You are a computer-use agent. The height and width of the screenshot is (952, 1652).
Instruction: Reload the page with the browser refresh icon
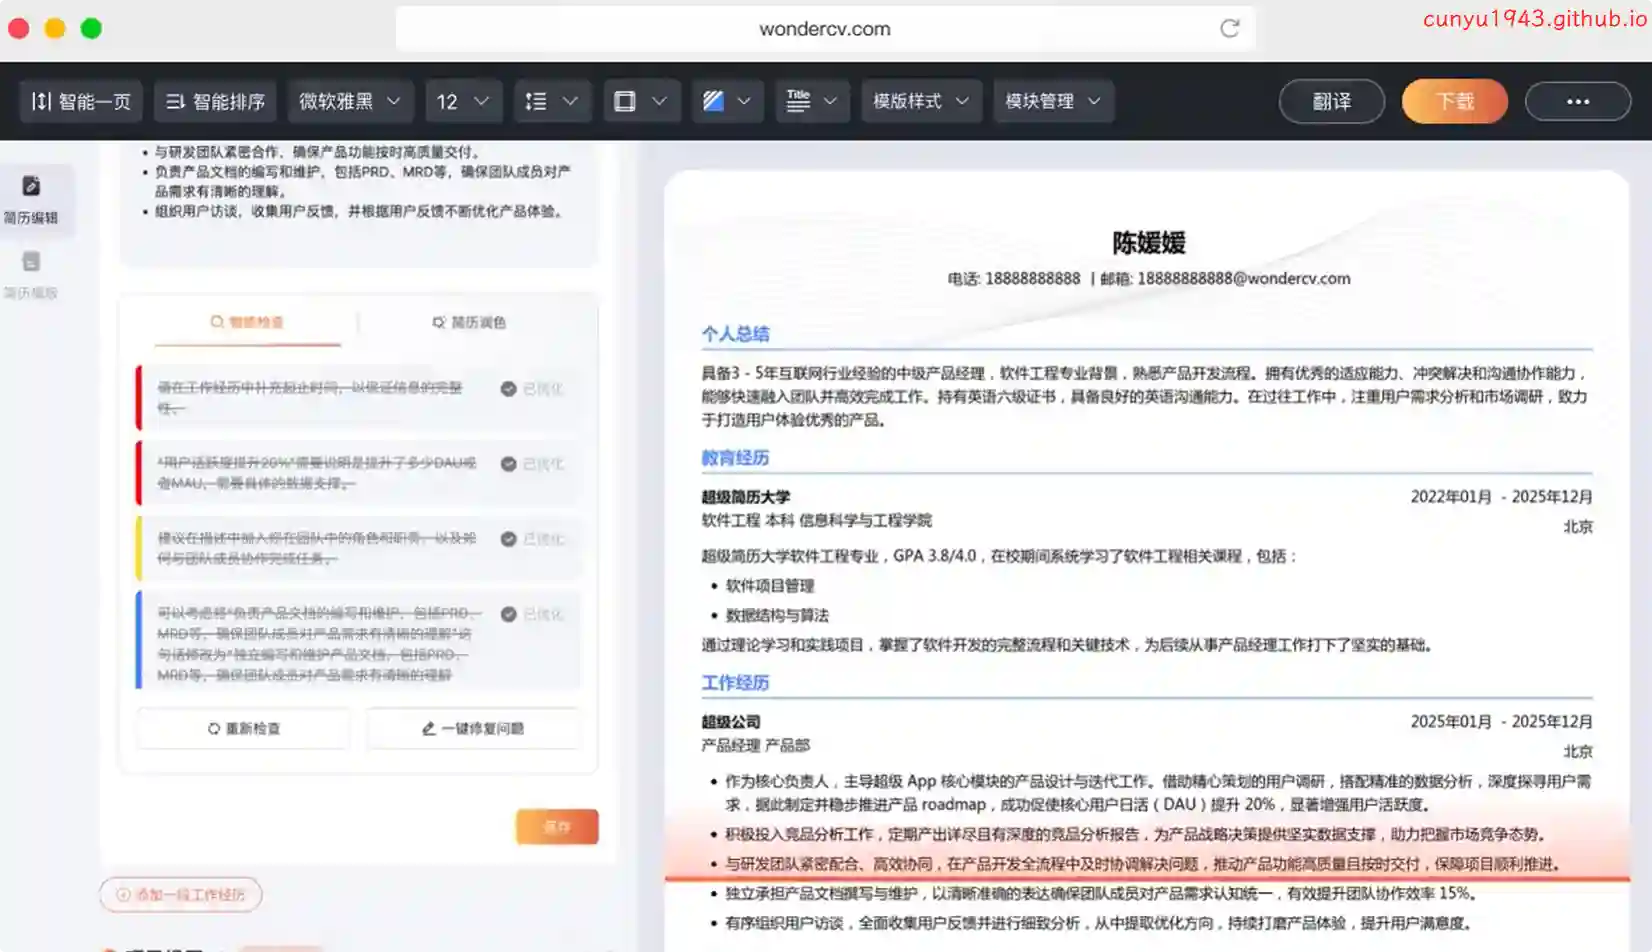(1229, 28)
